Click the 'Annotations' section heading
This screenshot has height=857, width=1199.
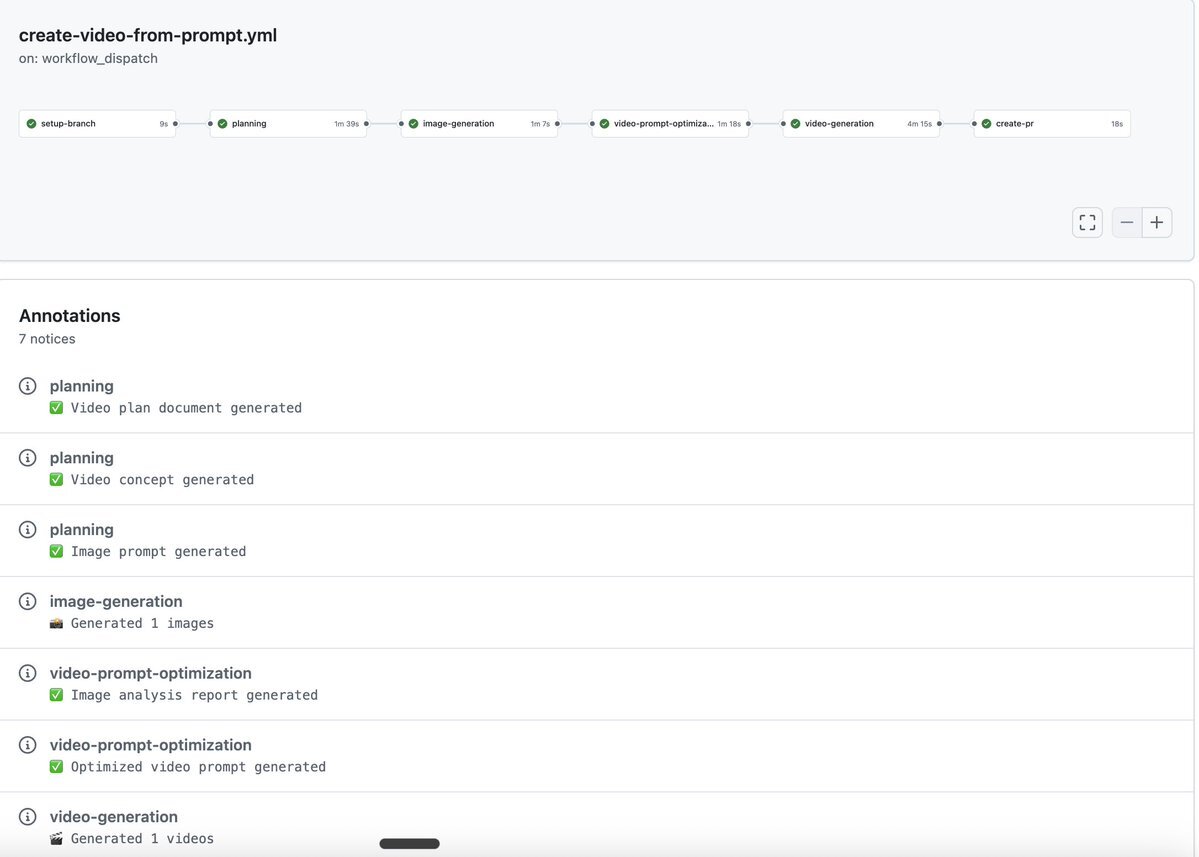pyautogui.click(x=70, y=316)
